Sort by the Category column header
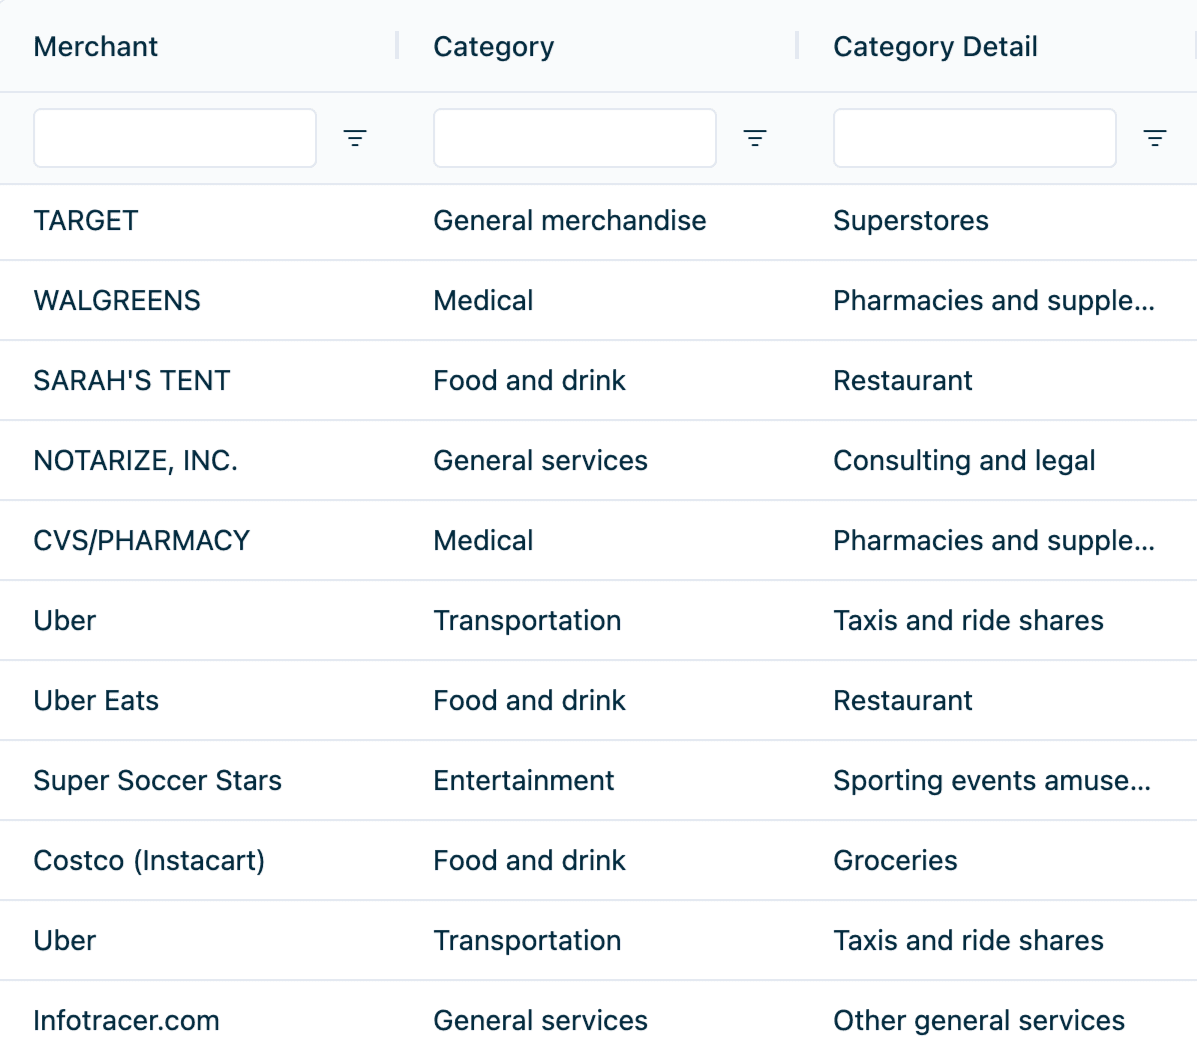Image resolution: width=1197 pixels, height=1057 pixels. tap(494, 47)
